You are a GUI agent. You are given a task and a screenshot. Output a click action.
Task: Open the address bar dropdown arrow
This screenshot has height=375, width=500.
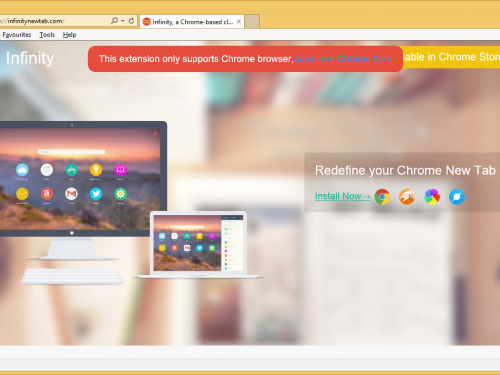[x=123, y=21]
